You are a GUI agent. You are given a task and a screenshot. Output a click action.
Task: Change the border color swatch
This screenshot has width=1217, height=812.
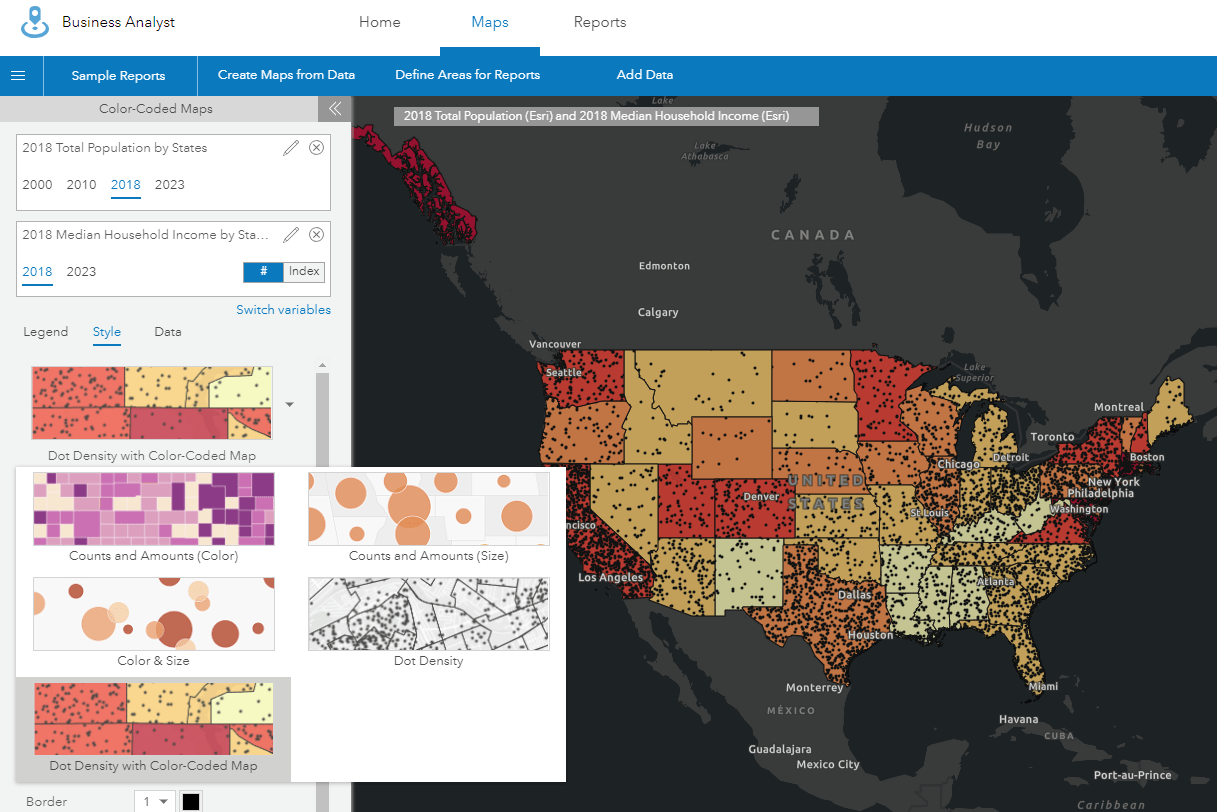[x=190, y=800]
